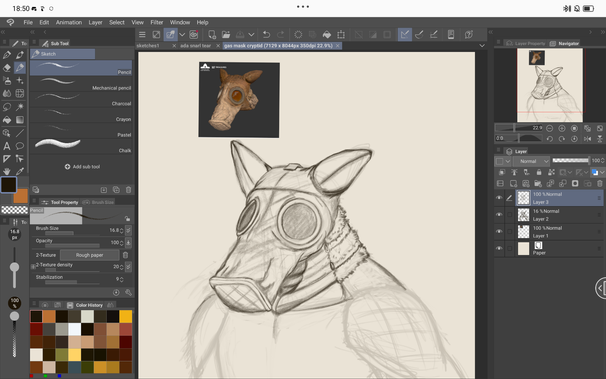Pick the yellow swatch in Color History
This screenshot has width=606, height=379.
point(126,317)
